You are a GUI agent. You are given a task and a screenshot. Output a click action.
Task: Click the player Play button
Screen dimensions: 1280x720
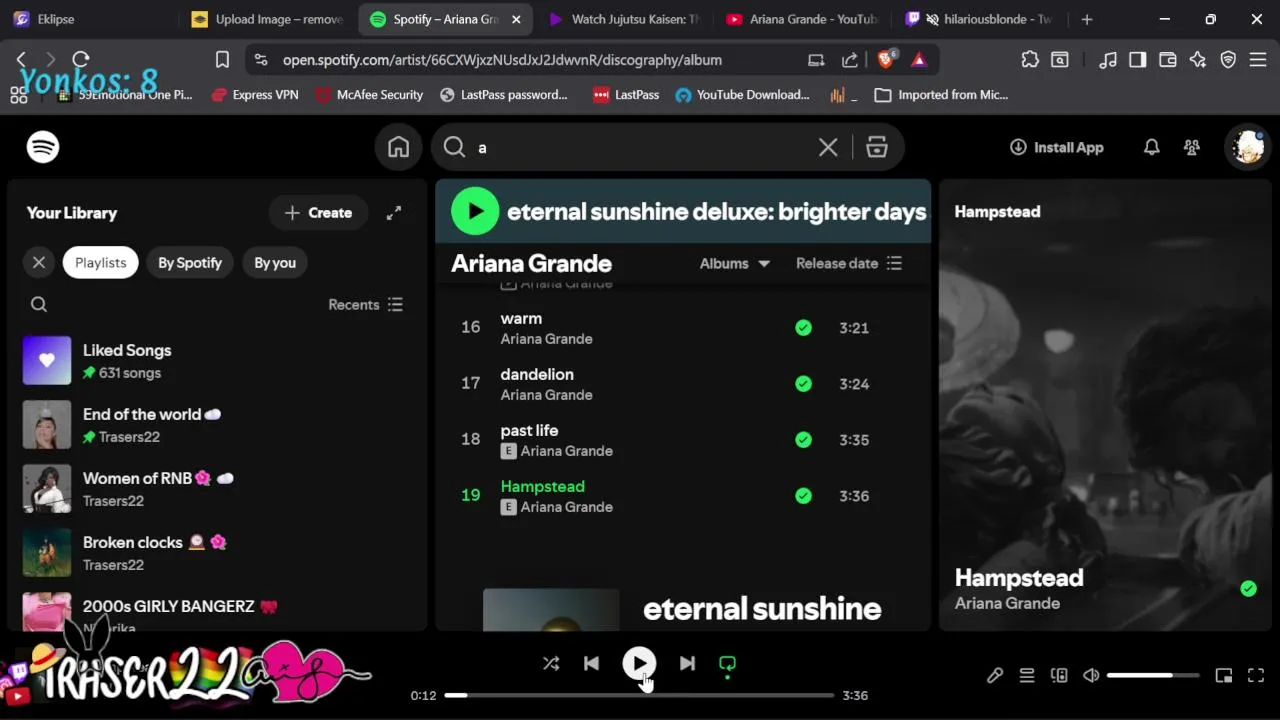[639, 663]
